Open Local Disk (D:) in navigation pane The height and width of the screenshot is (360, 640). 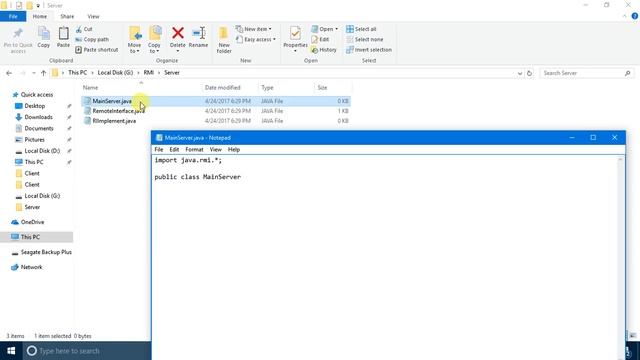click(42, 151)
